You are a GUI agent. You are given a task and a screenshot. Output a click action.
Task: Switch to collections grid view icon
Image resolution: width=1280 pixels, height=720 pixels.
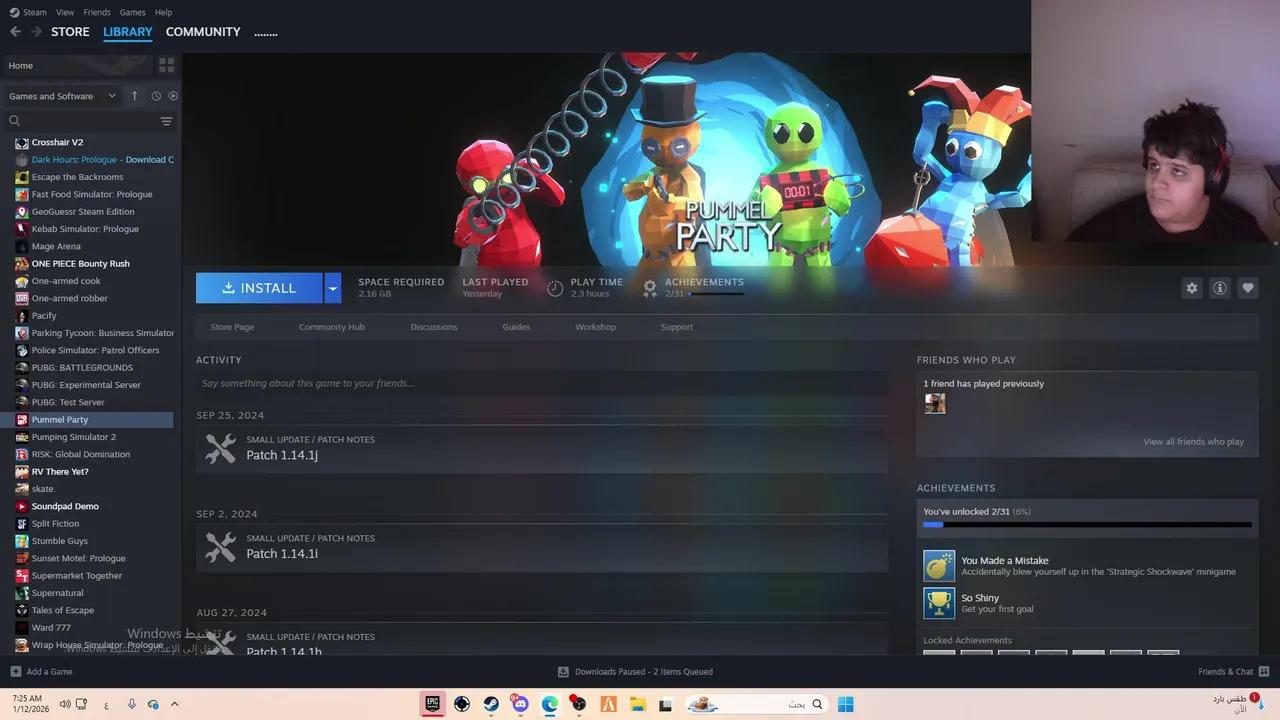166,65
